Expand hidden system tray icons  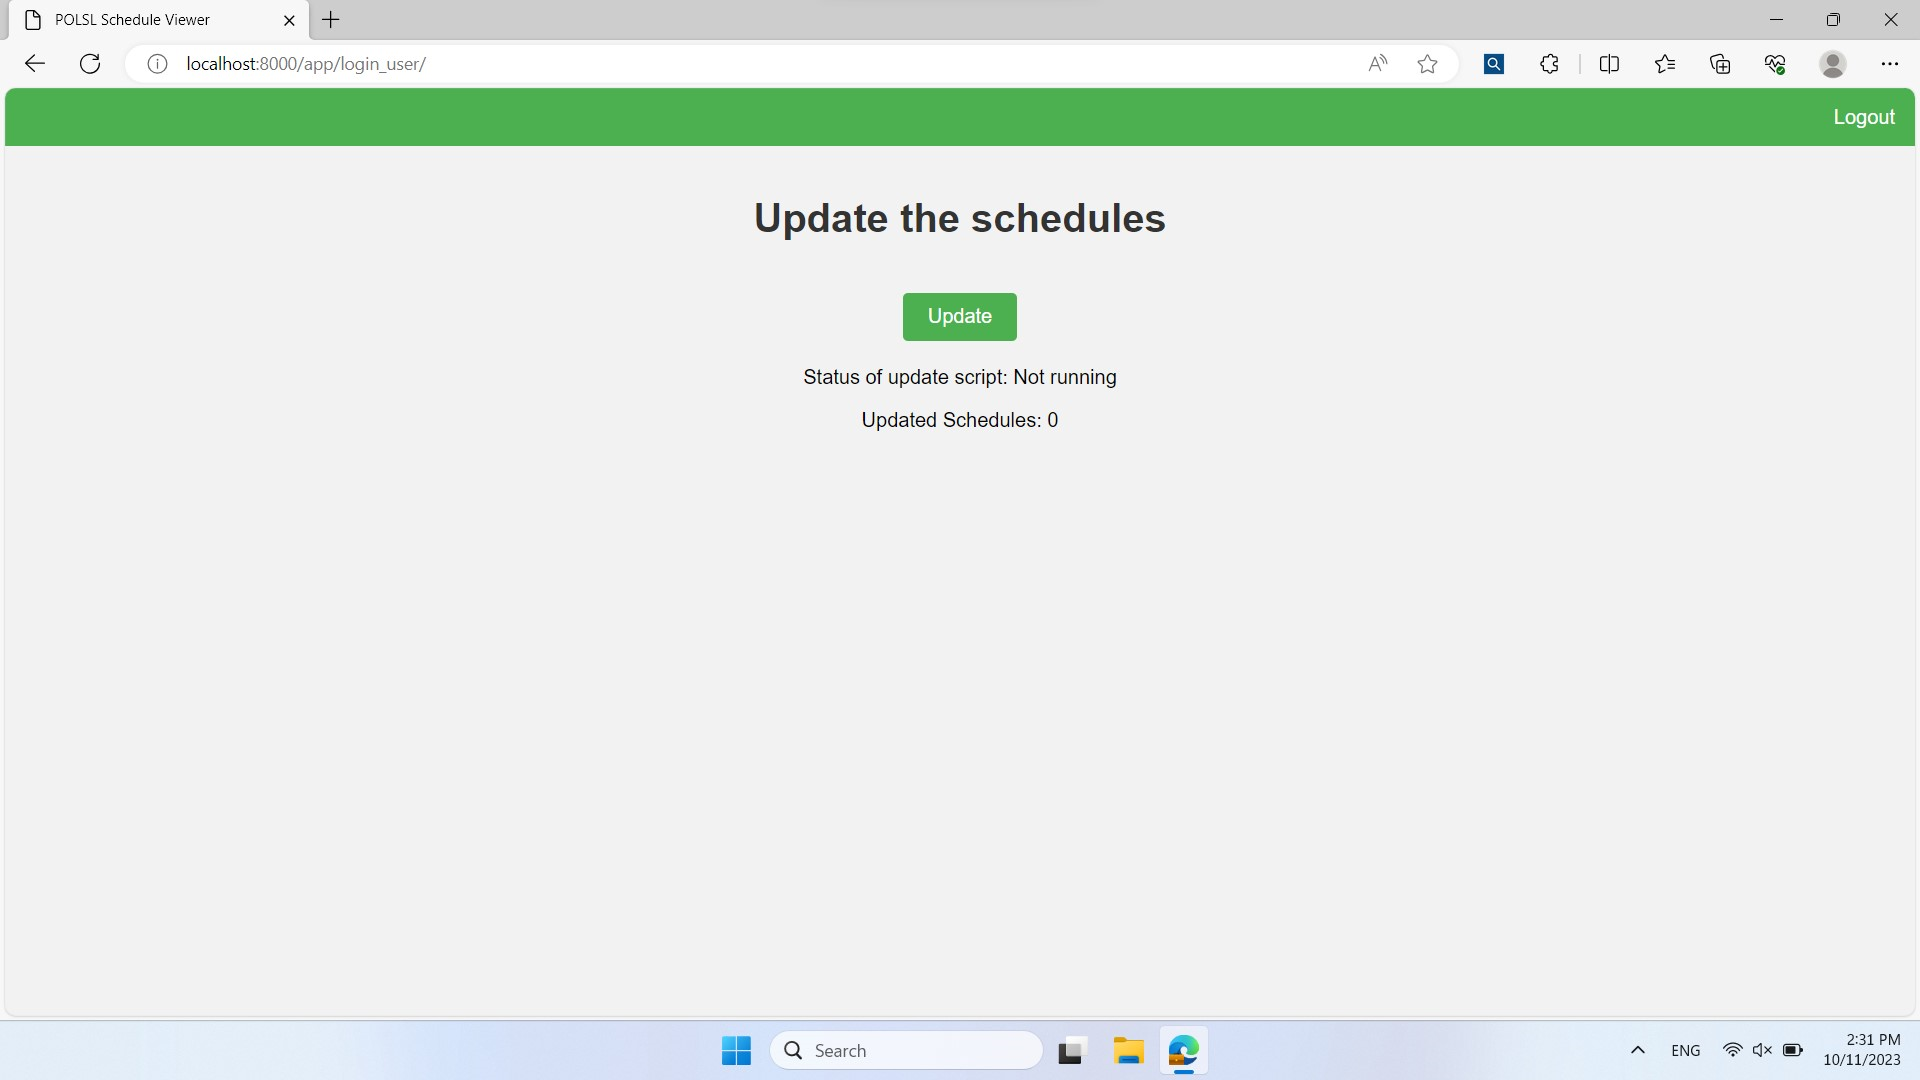pyautogui.click(x=1637, y=1050)
